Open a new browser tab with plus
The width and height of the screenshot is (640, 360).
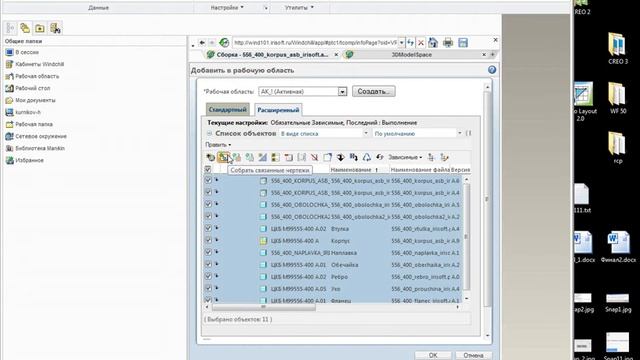493,54
